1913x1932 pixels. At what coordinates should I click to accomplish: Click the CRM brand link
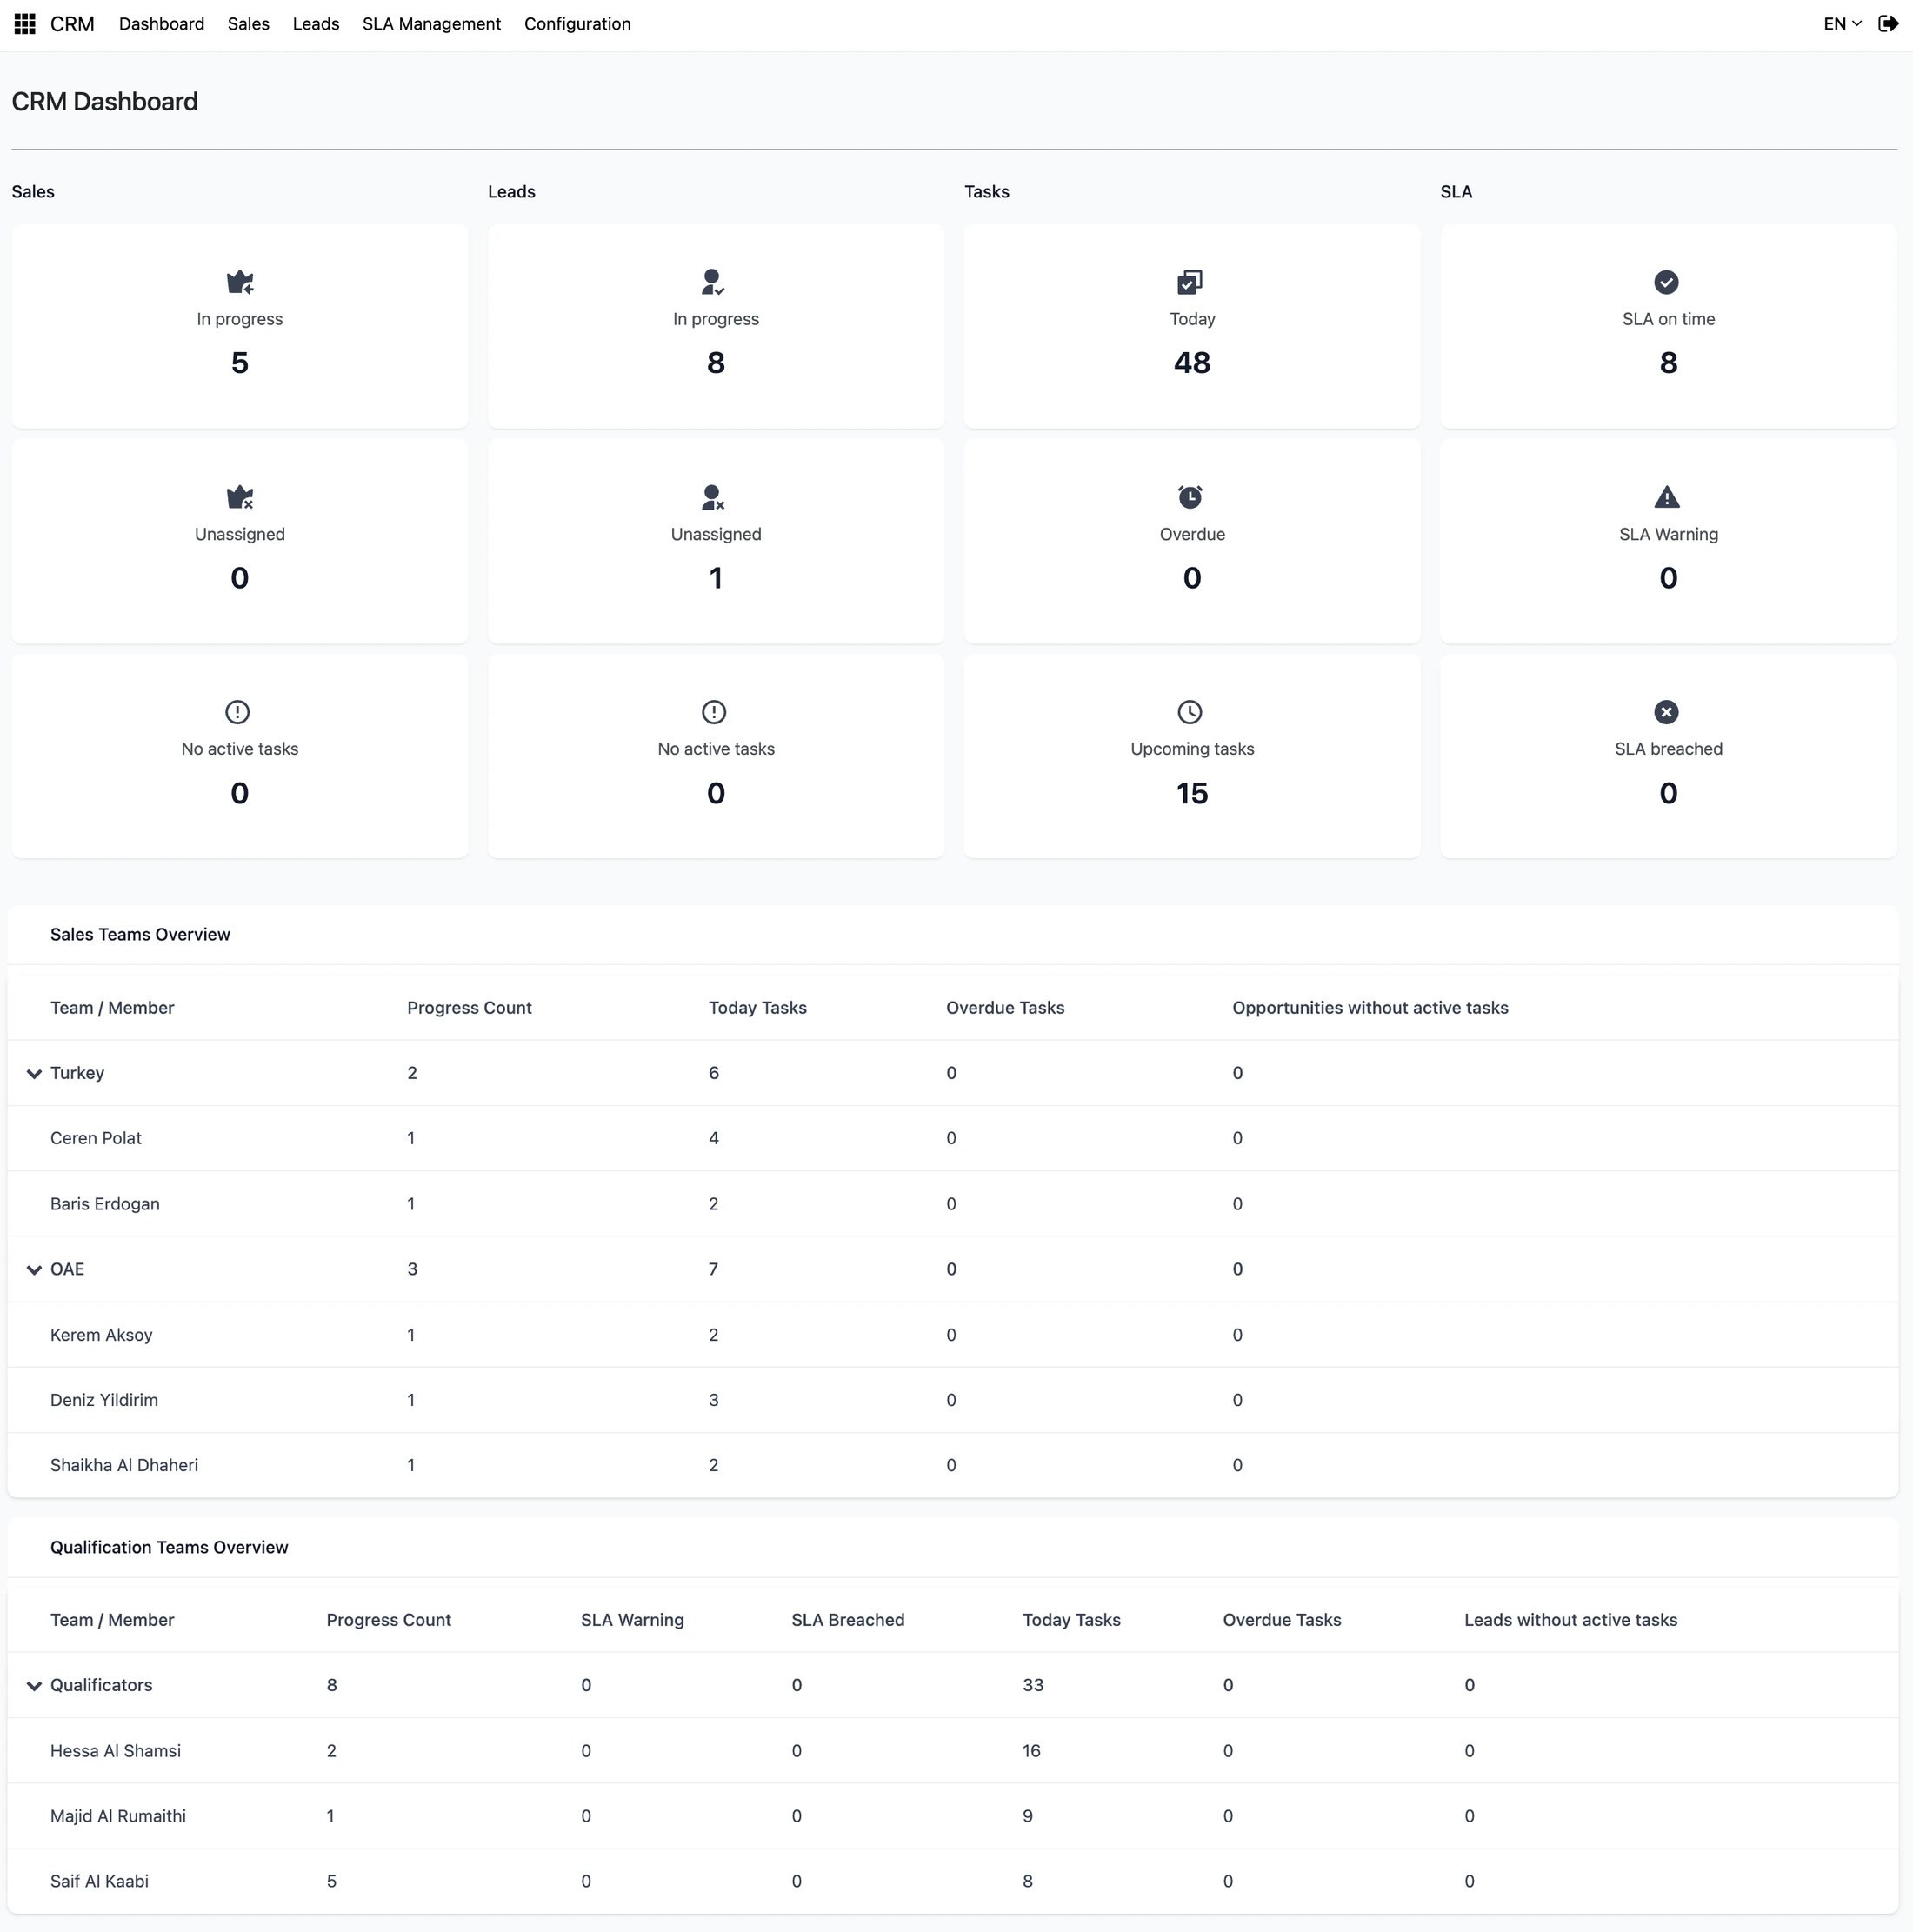[x=72, y=24]
